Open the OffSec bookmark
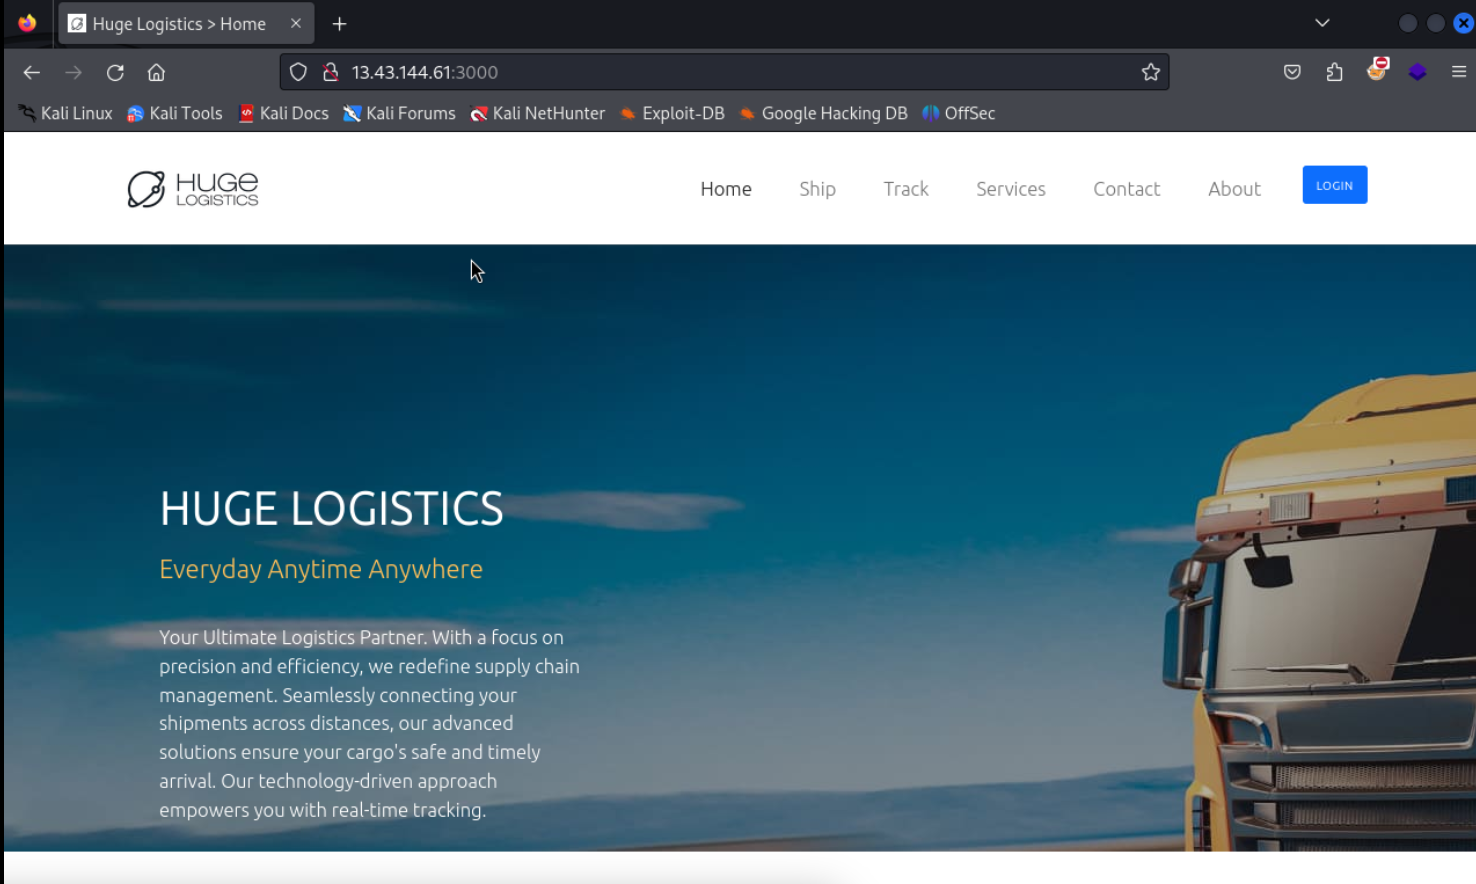Screen dimensions: 1476x884 pyautogui.click(x=958, y=113)
